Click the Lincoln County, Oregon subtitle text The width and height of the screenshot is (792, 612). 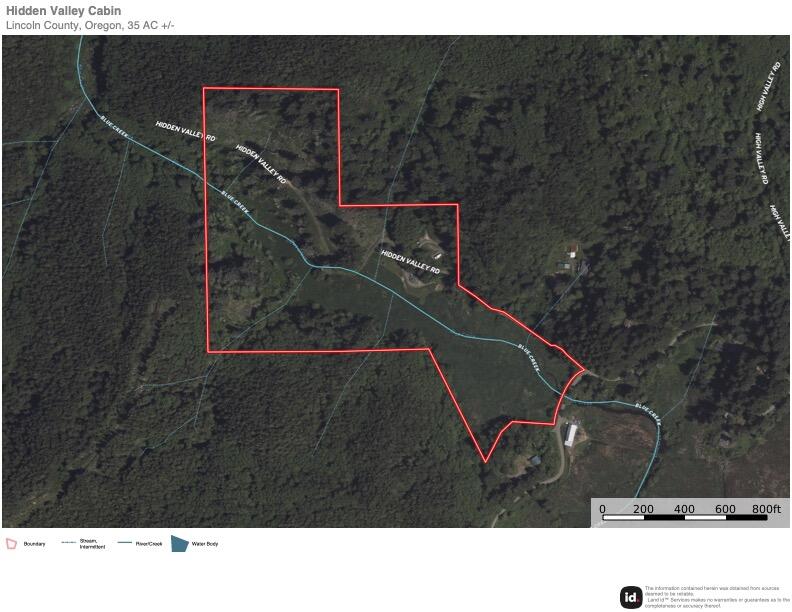pyautogui.click(x=90, y=25)
